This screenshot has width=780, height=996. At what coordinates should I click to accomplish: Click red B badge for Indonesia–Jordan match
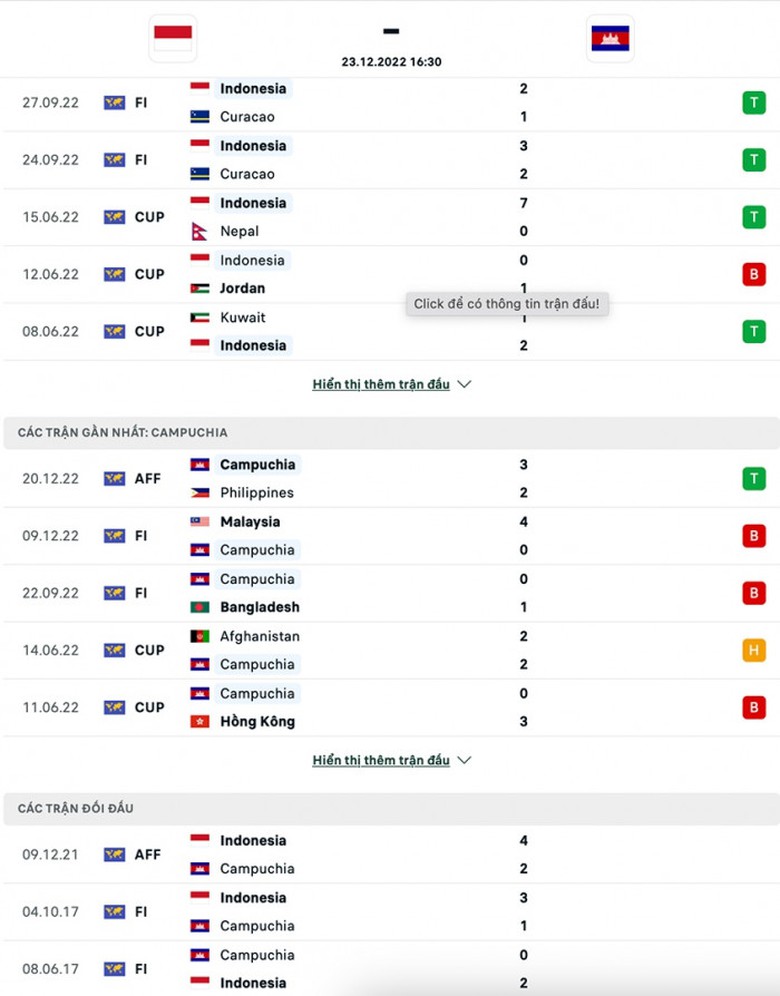point(753,274)
